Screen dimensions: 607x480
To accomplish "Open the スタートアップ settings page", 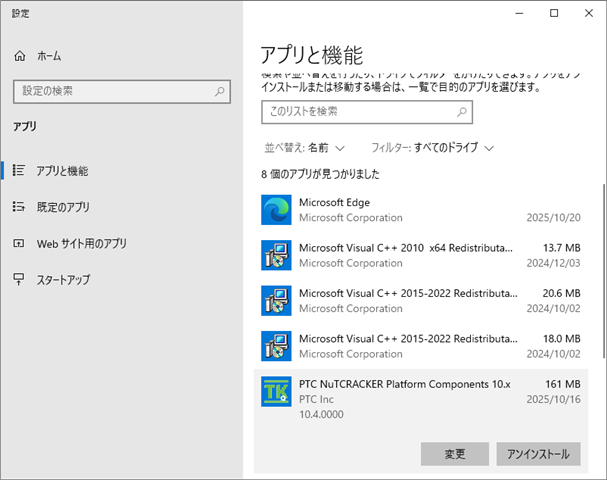I will pos(63,279).
